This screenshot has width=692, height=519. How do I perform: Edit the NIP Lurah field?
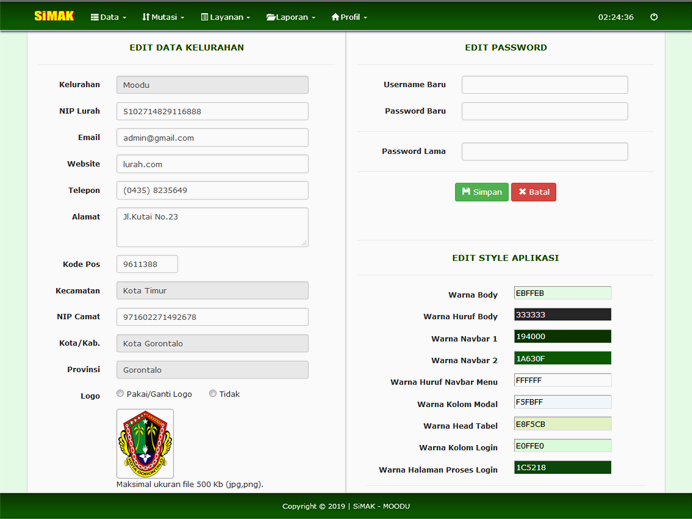(212, 111)
